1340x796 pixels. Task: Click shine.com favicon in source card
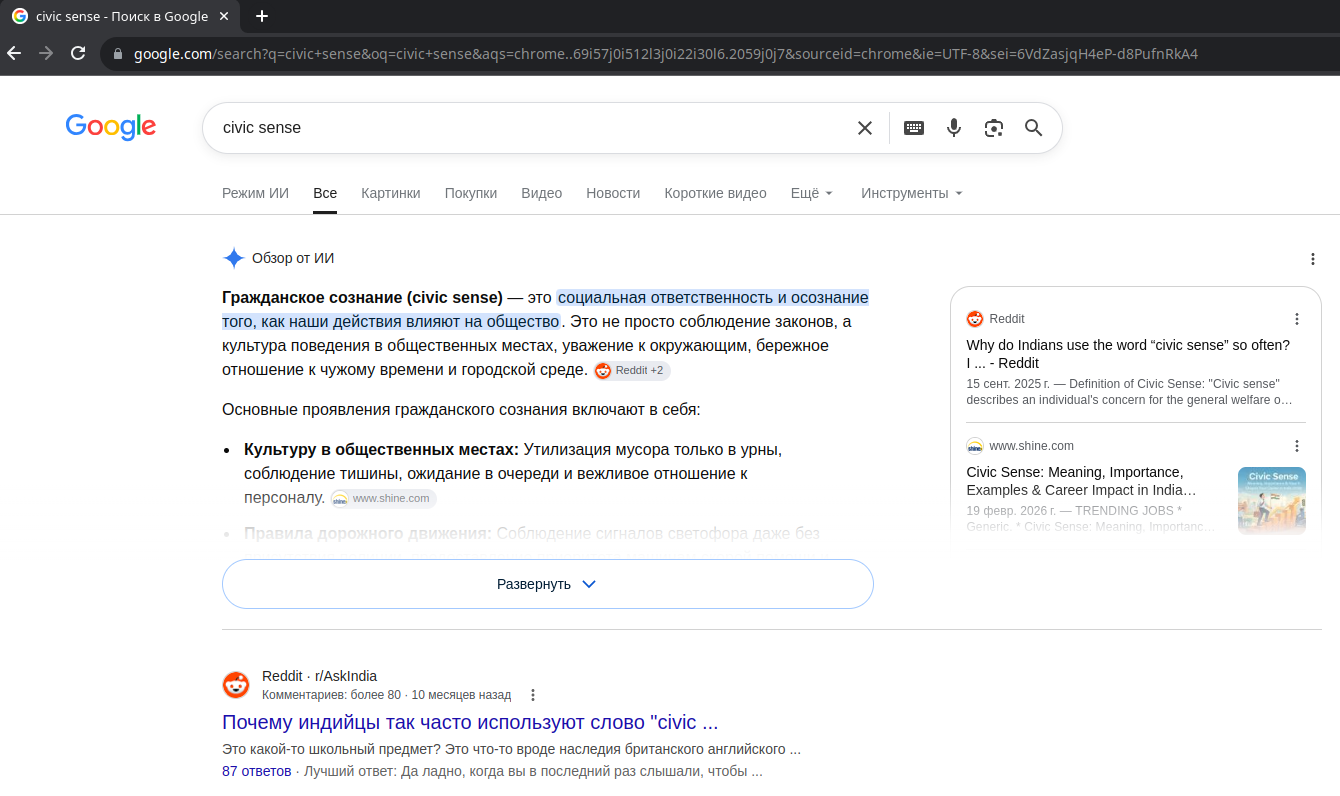975,446
